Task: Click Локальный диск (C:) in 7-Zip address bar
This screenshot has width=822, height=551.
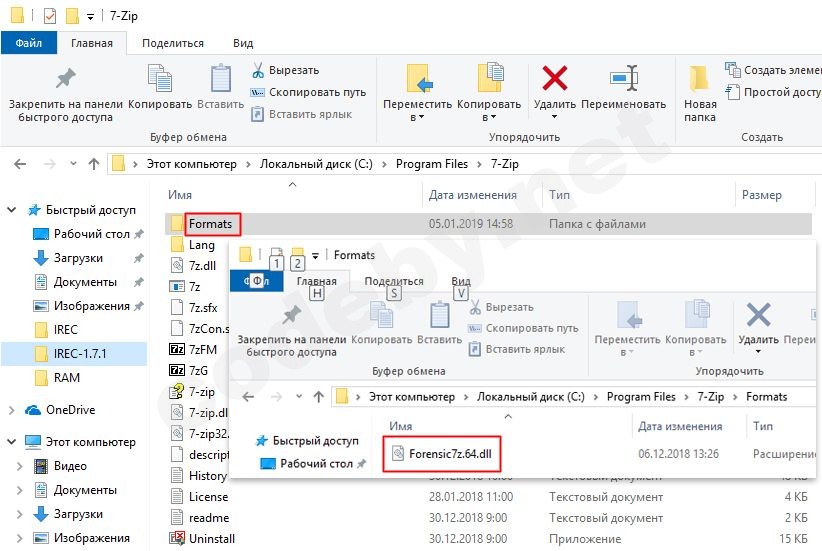Action: coord(316,164)
